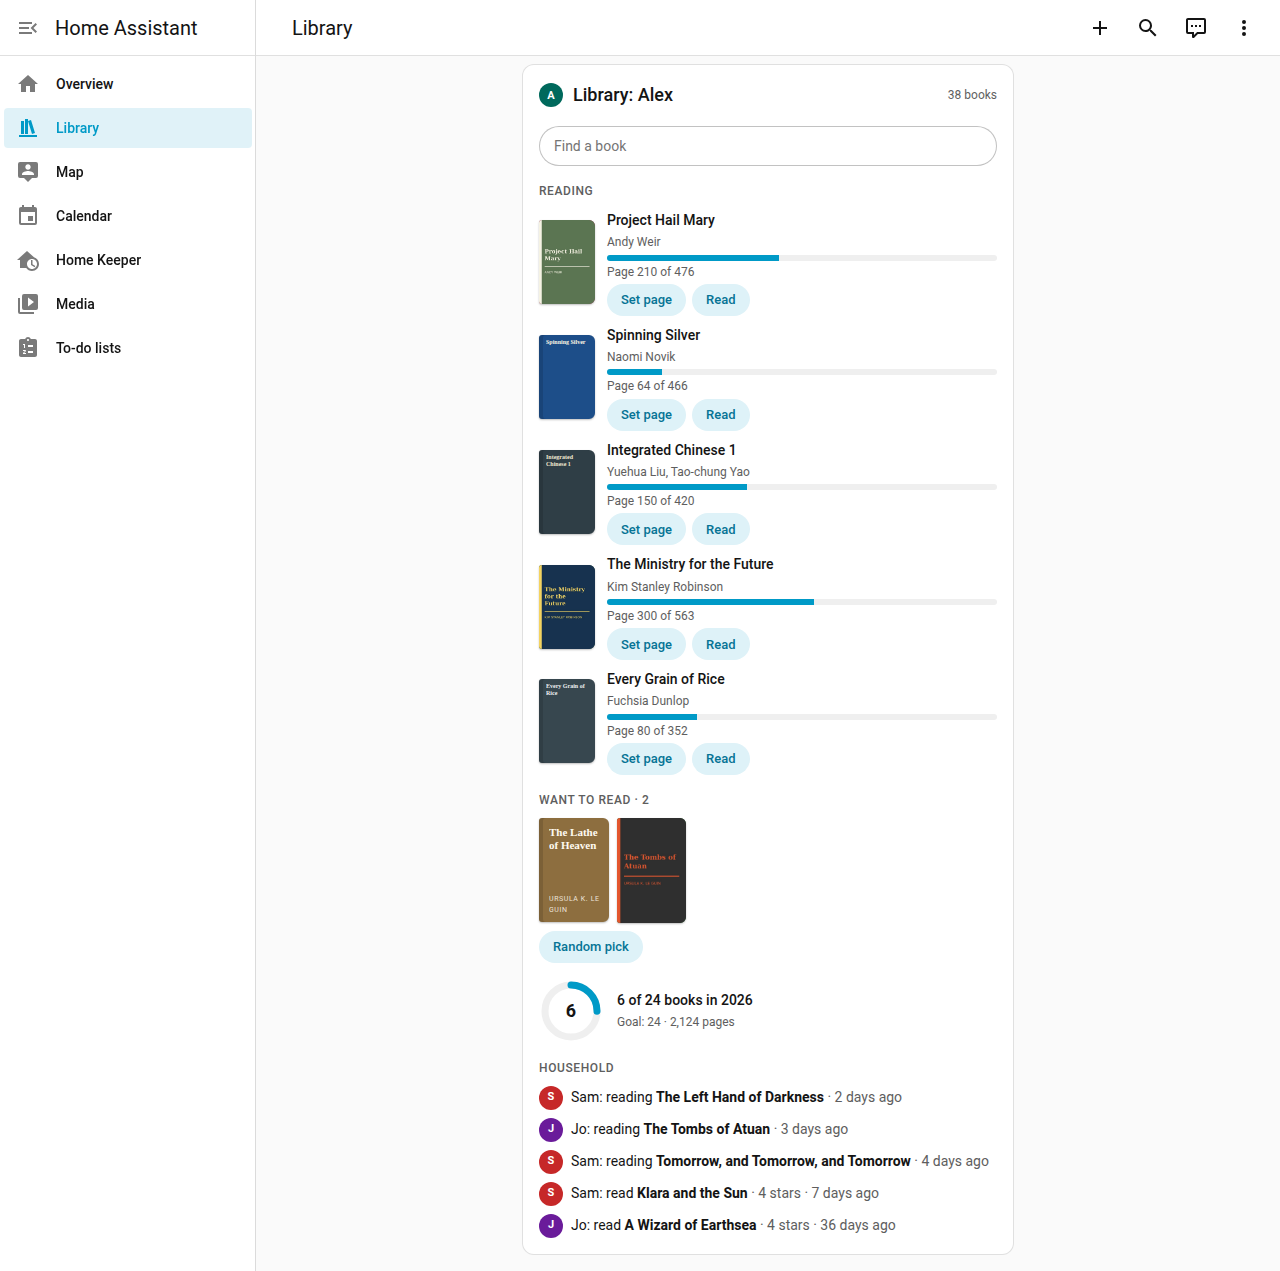Click the Overview home icon
1280x1271 pixels.
(28, 84)
